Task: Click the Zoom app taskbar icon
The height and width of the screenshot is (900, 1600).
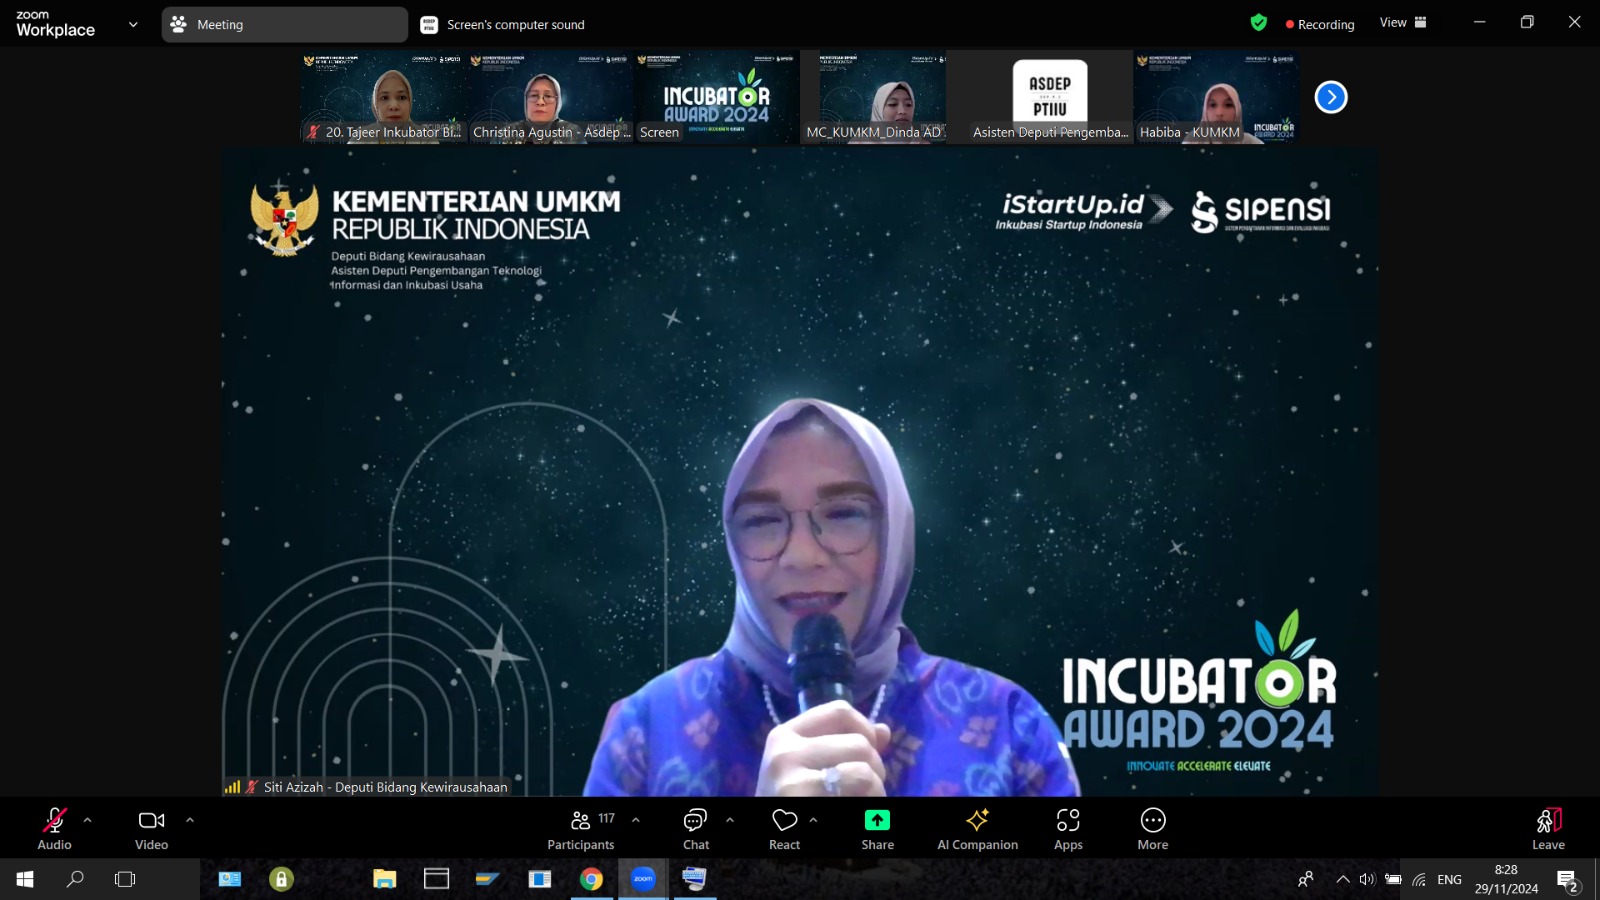Action: (643, 879)
